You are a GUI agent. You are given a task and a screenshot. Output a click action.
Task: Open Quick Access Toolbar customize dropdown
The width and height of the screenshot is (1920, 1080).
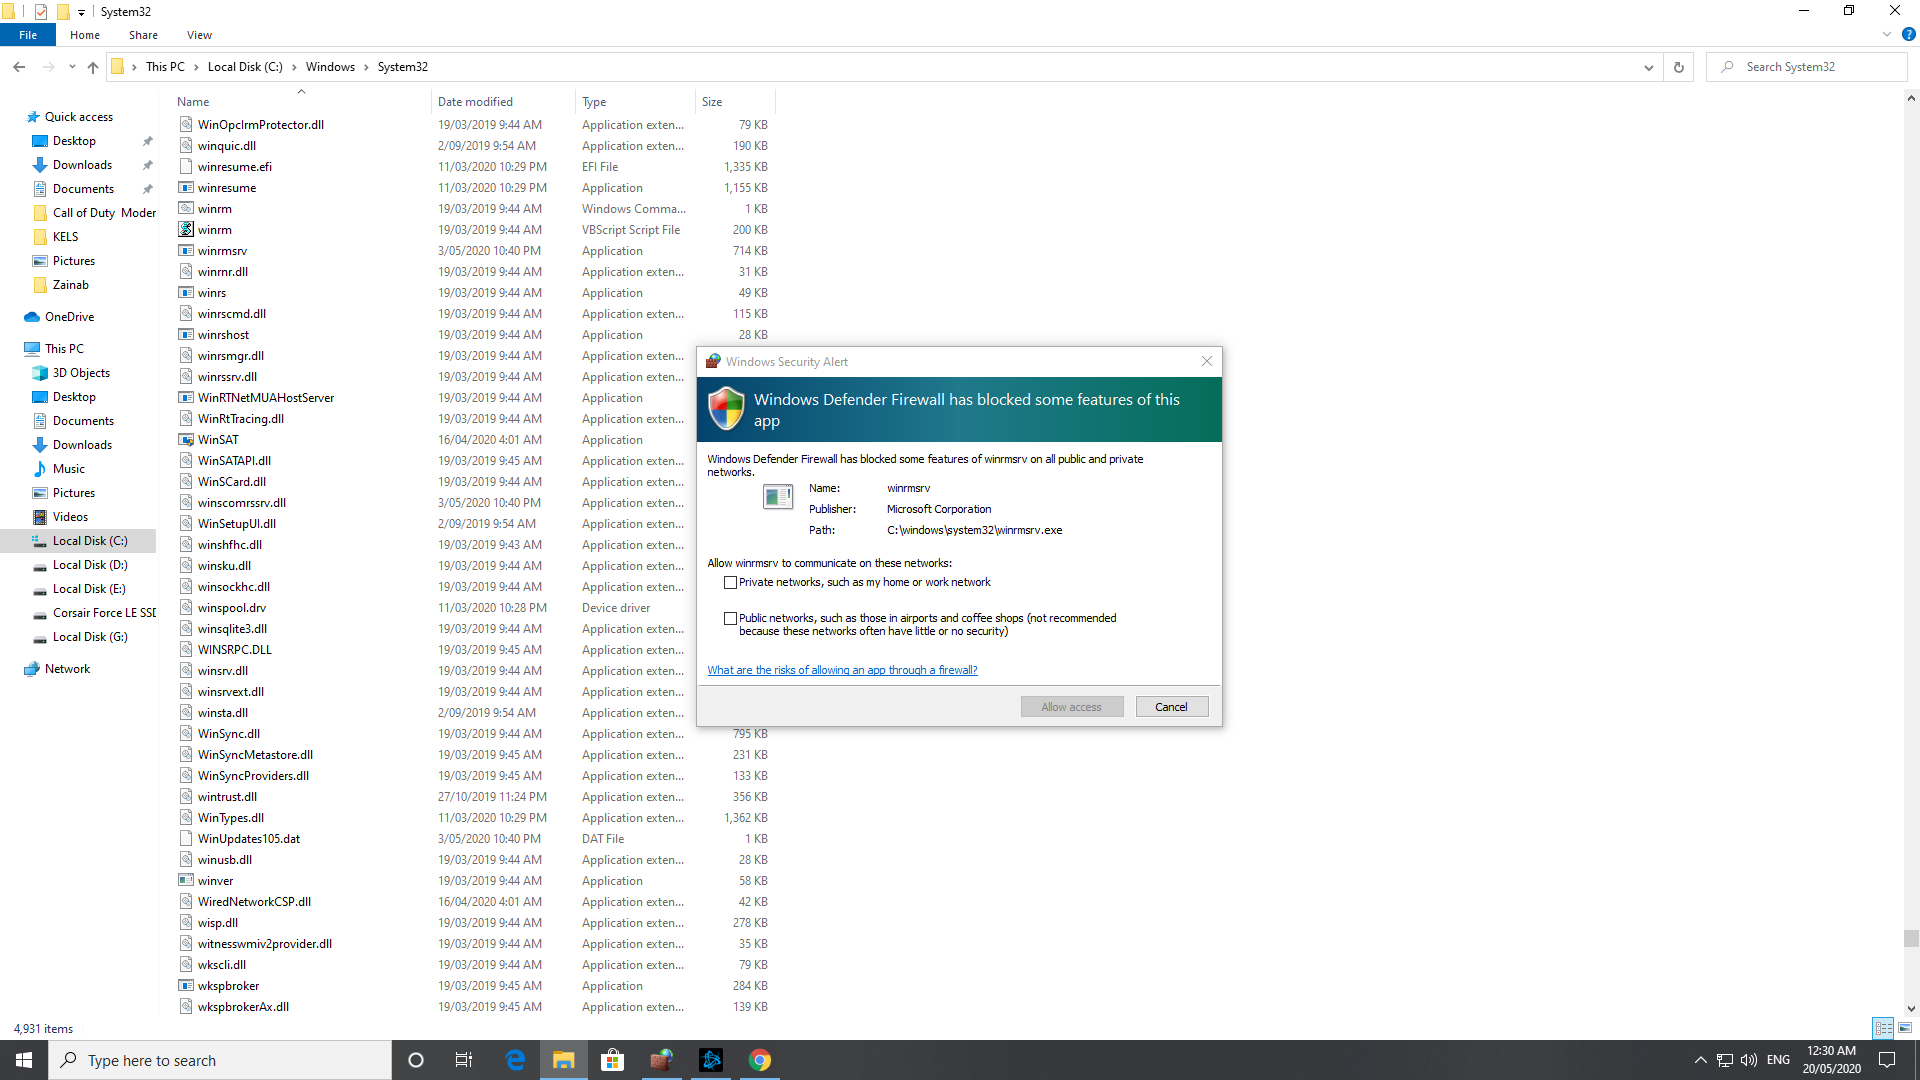point(81,12)
